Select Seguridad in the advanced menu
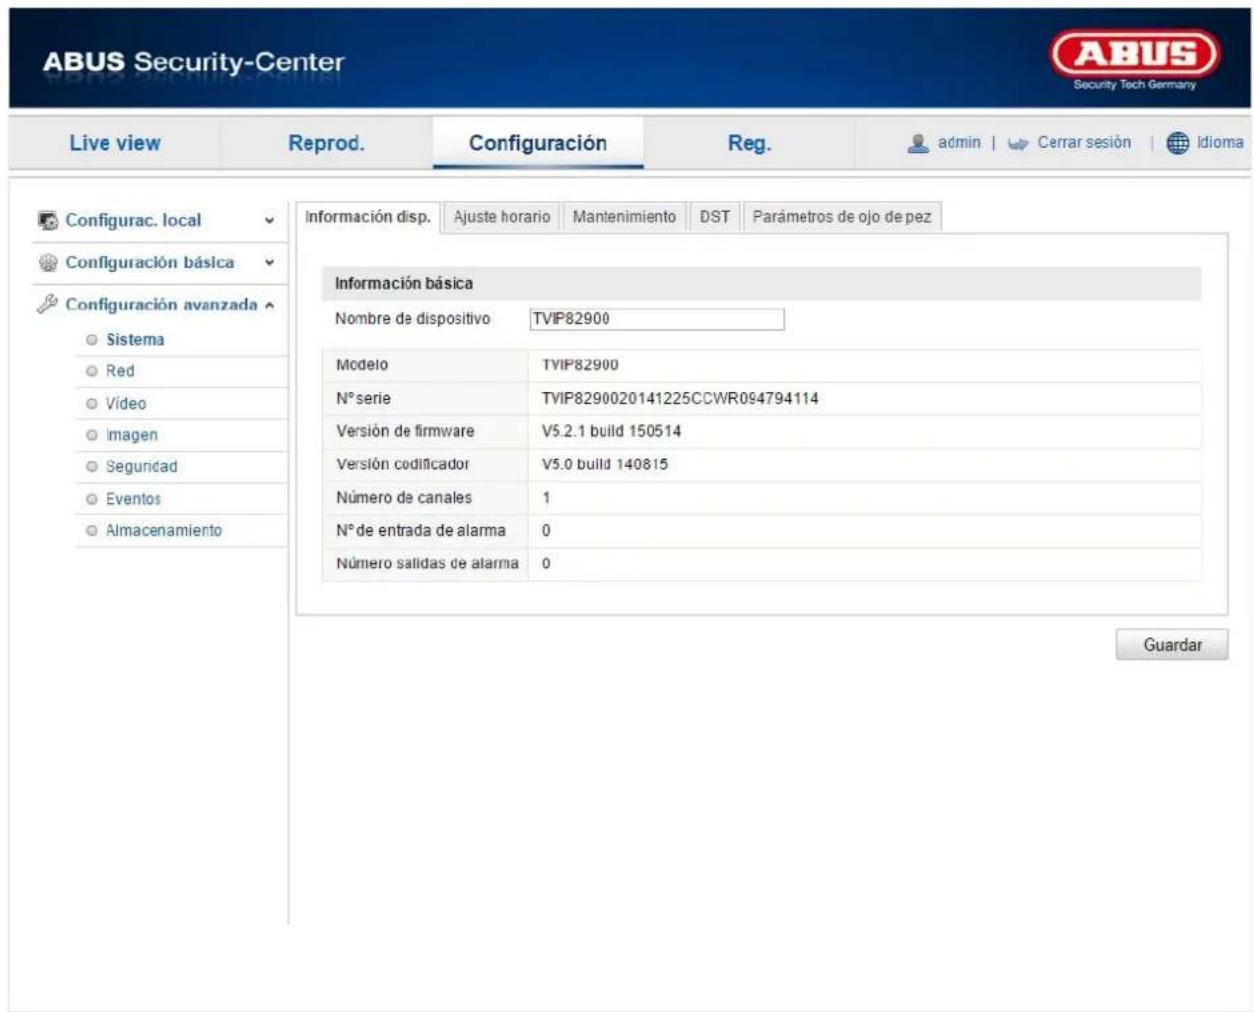 coord(141,467)
